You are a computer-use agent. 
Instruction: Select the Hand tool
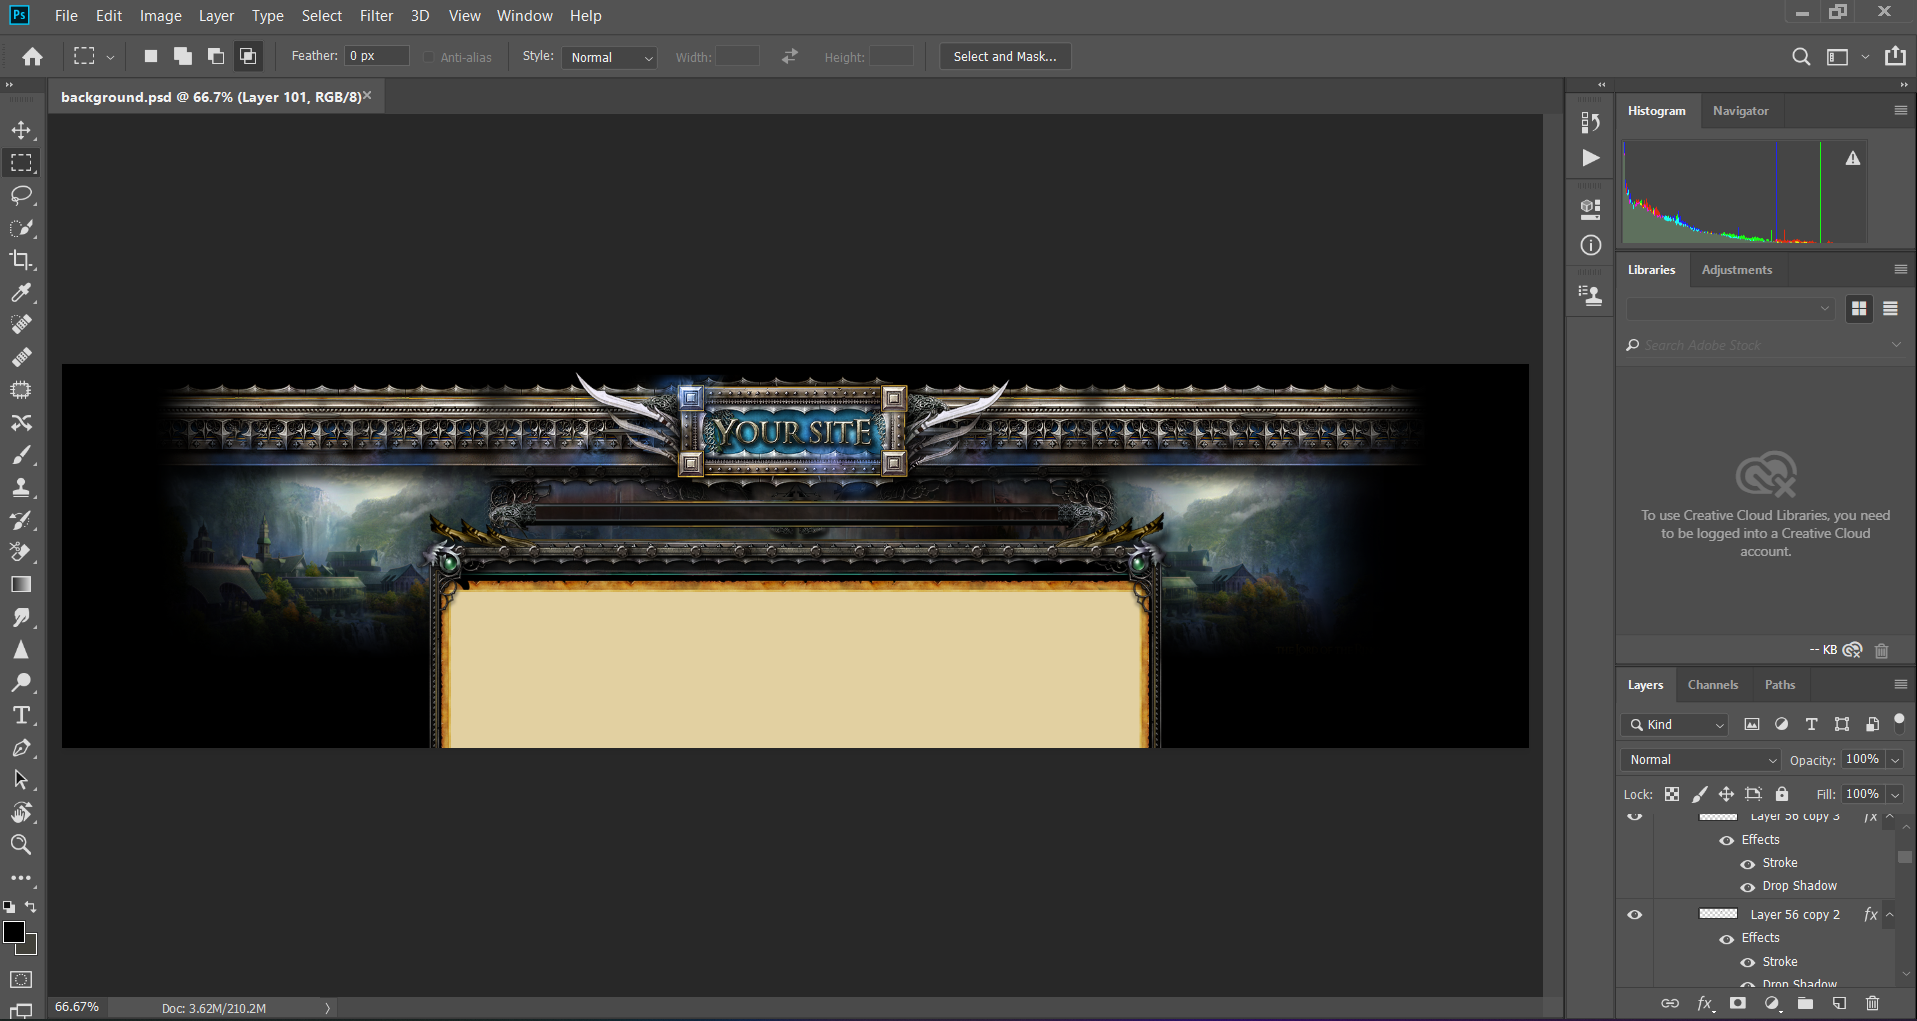[x=21, y=812]
